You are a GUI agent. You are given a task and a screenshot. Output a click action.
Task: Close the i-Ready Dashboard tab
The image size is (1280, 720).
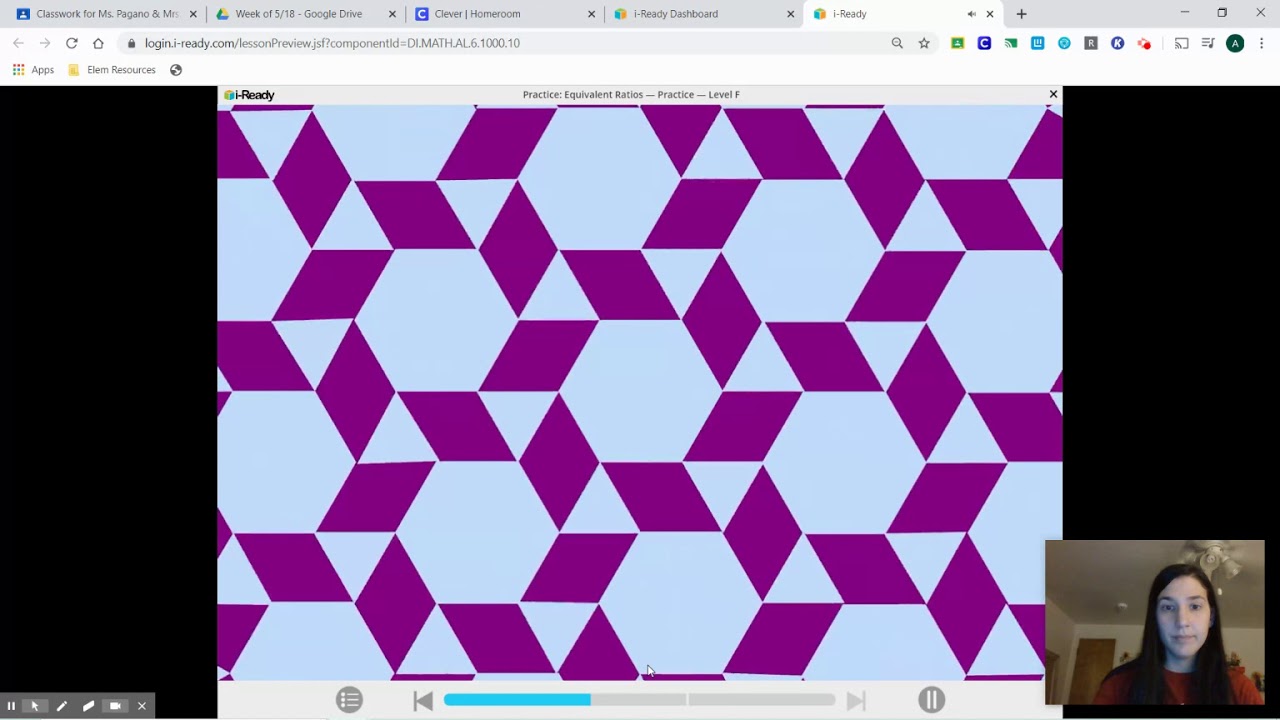(791, 14)
